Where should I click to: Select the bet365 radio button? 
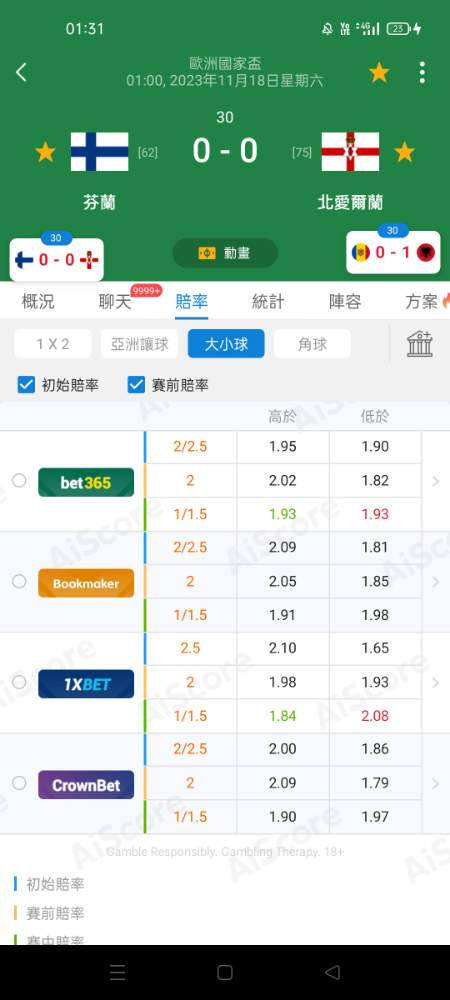pyautogui.click(x=19, y=480)
